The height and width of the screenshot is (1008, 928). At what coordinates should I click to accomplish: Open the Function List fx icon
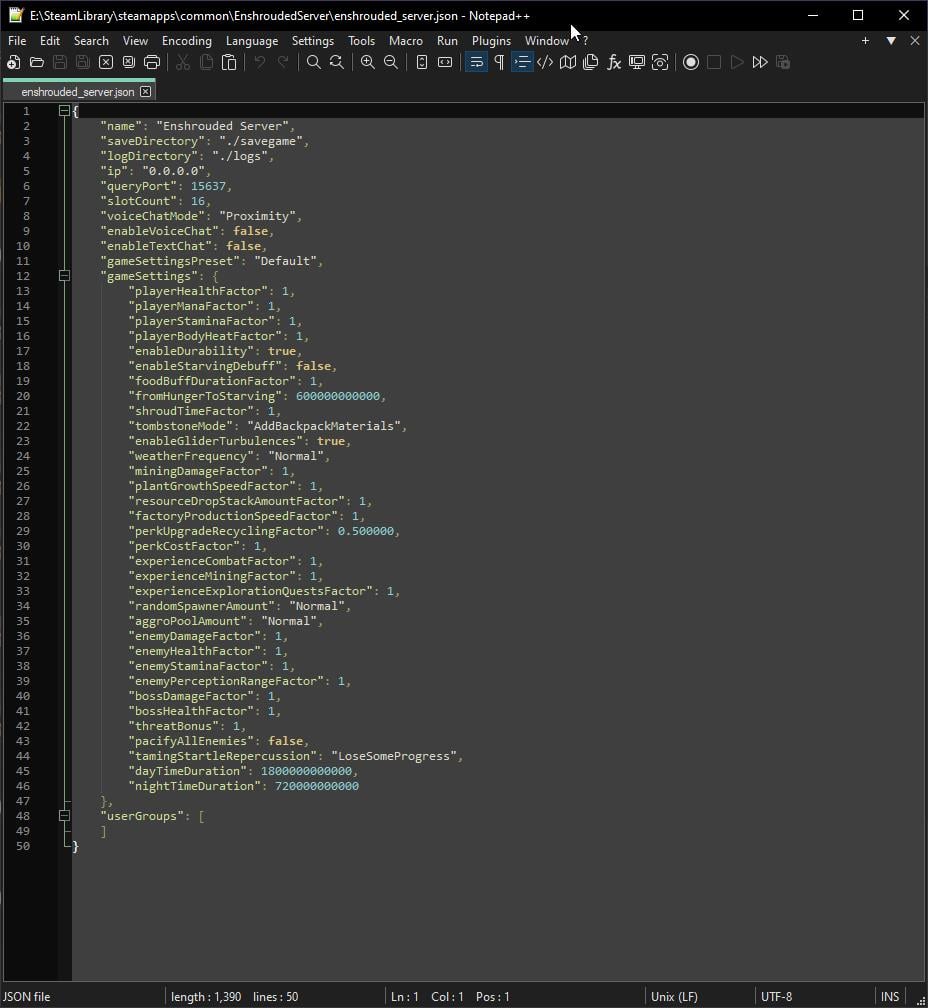(x=614, y=62)
